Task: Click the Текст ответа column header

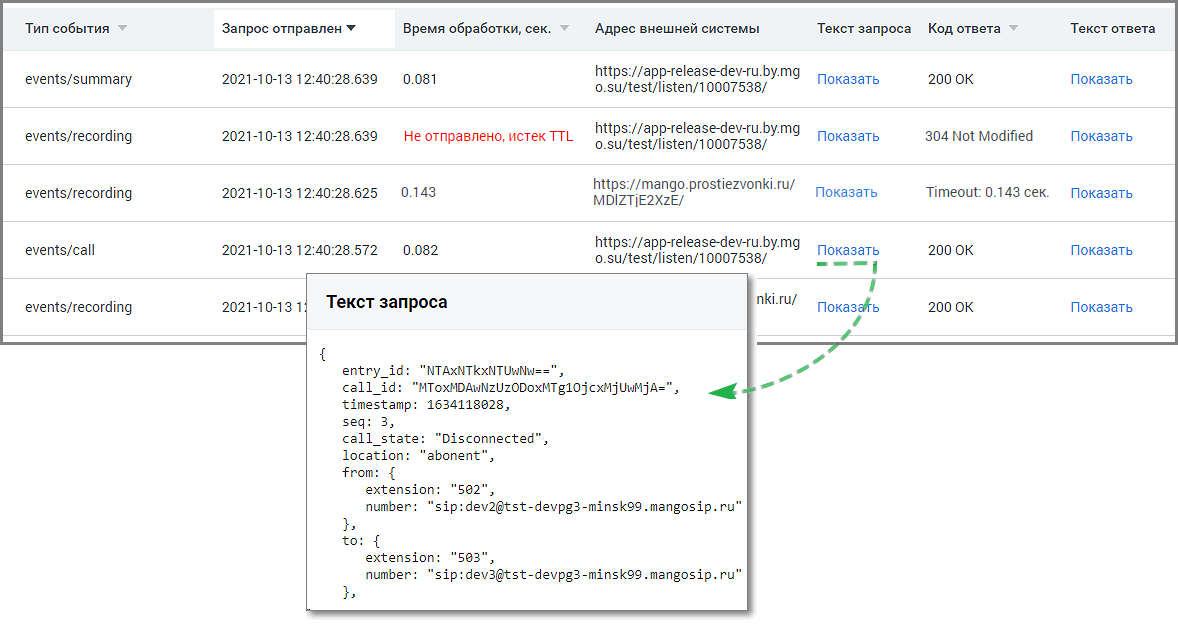Action: (1113, 29)
